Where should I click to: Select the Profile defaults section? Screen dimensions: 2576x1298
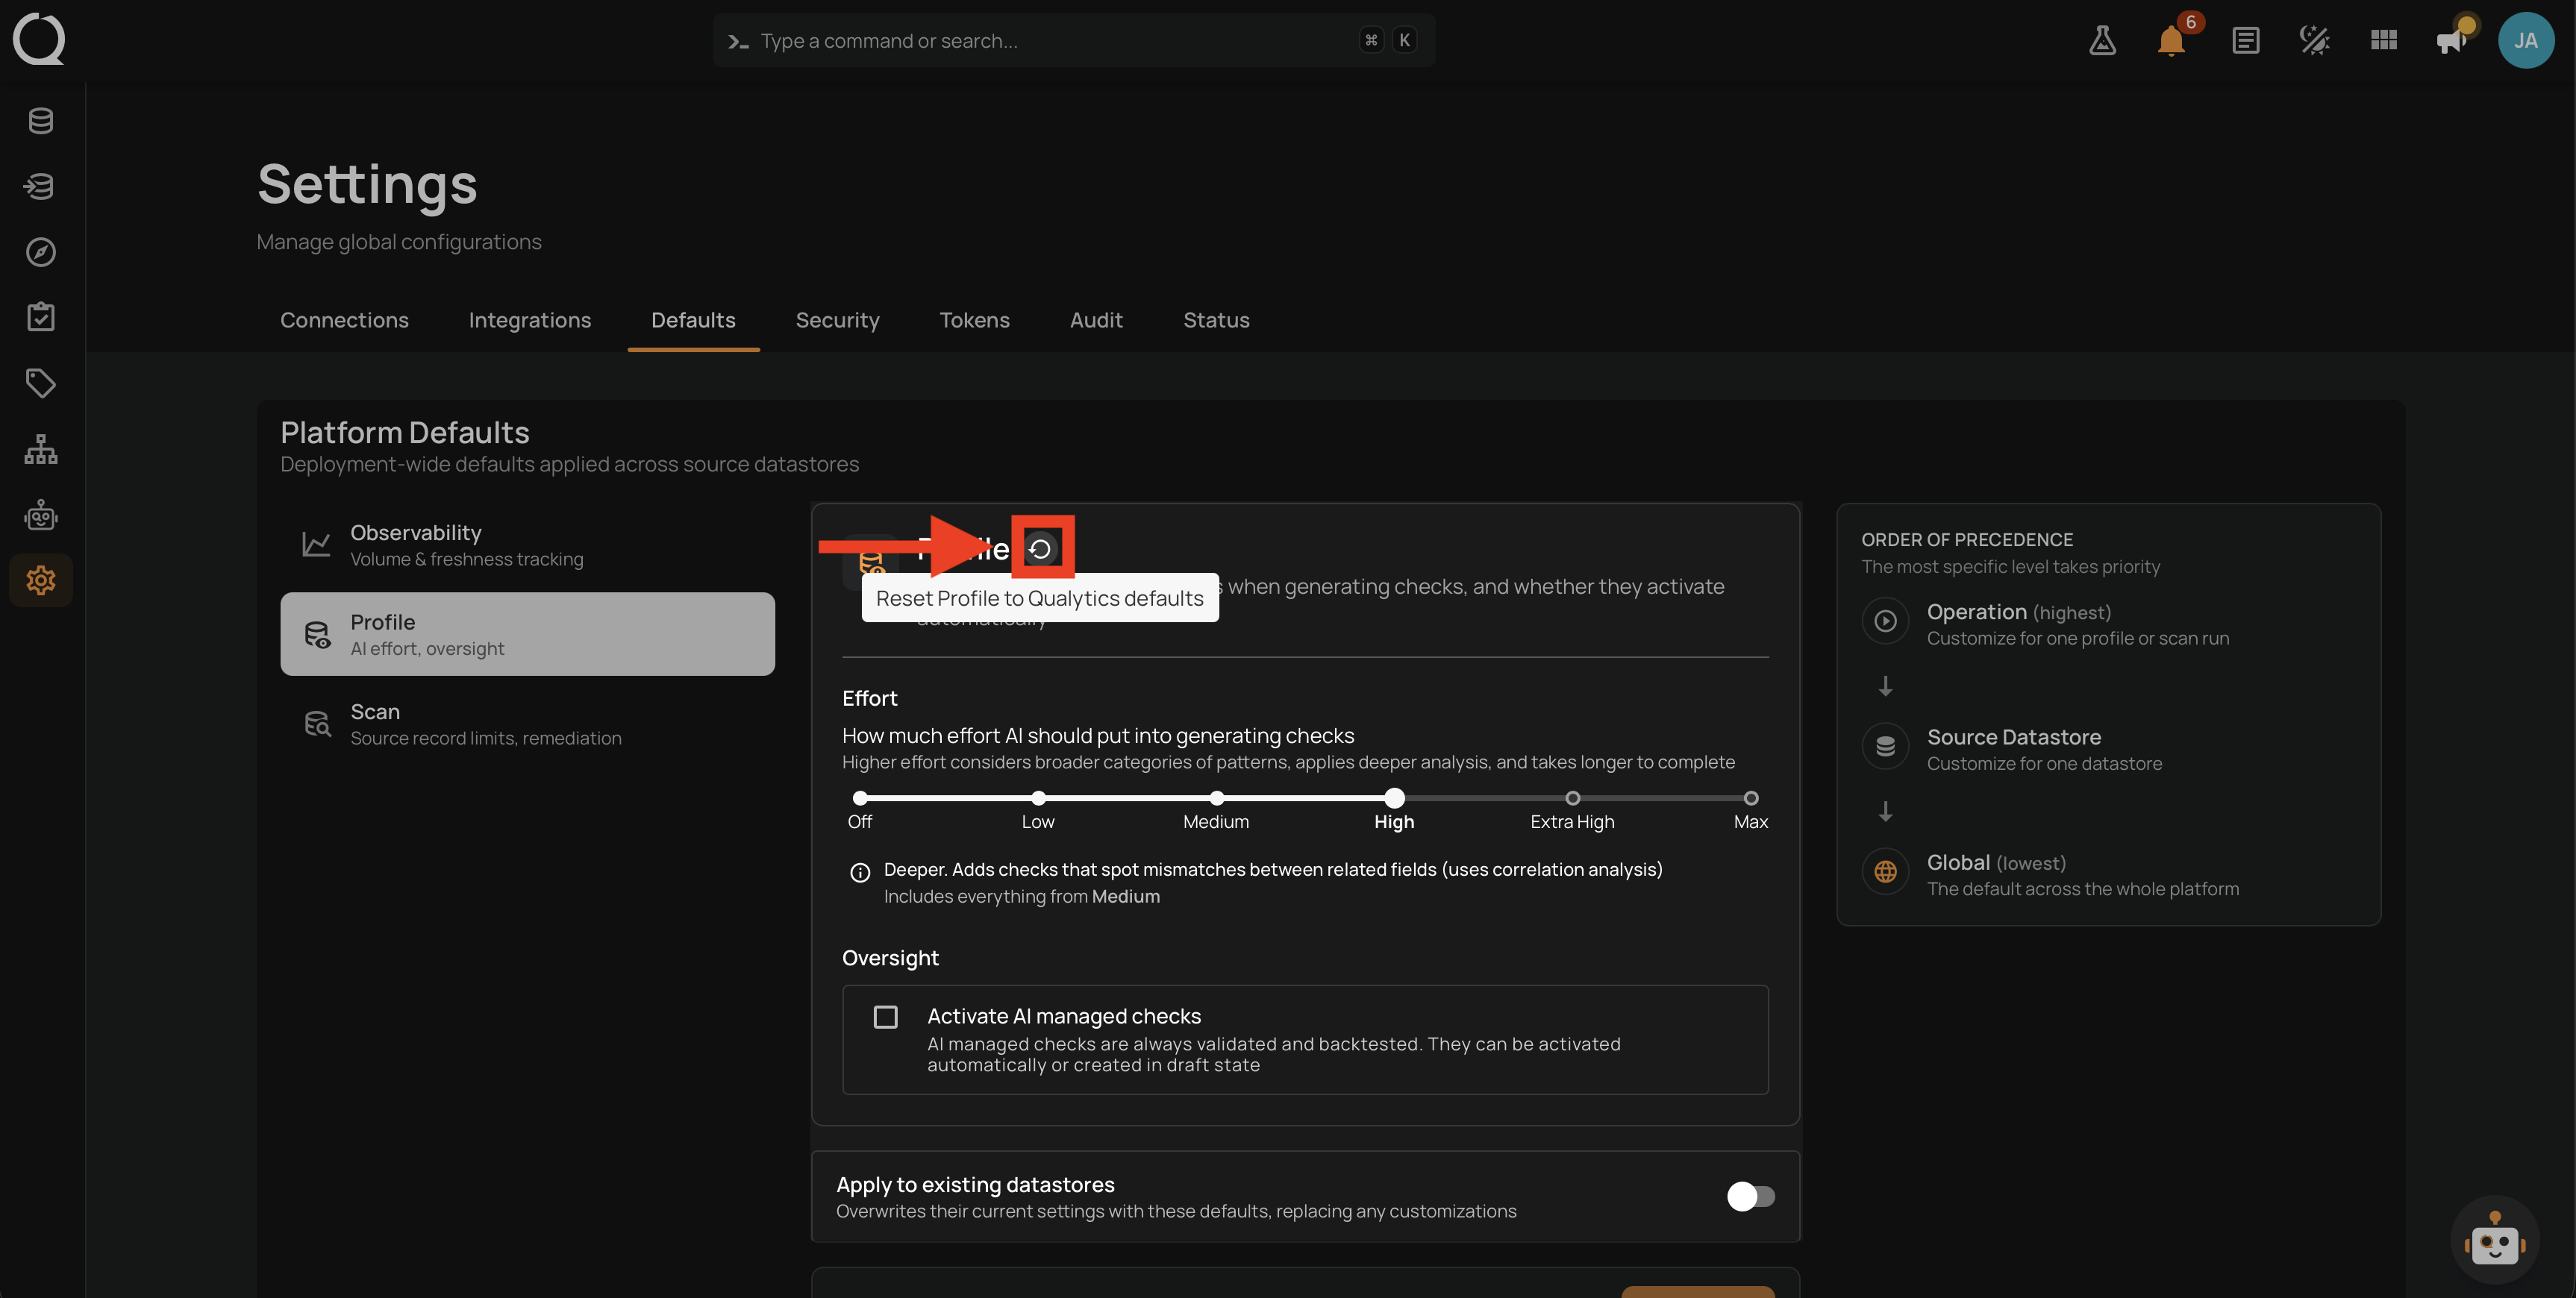pos(527,634)
